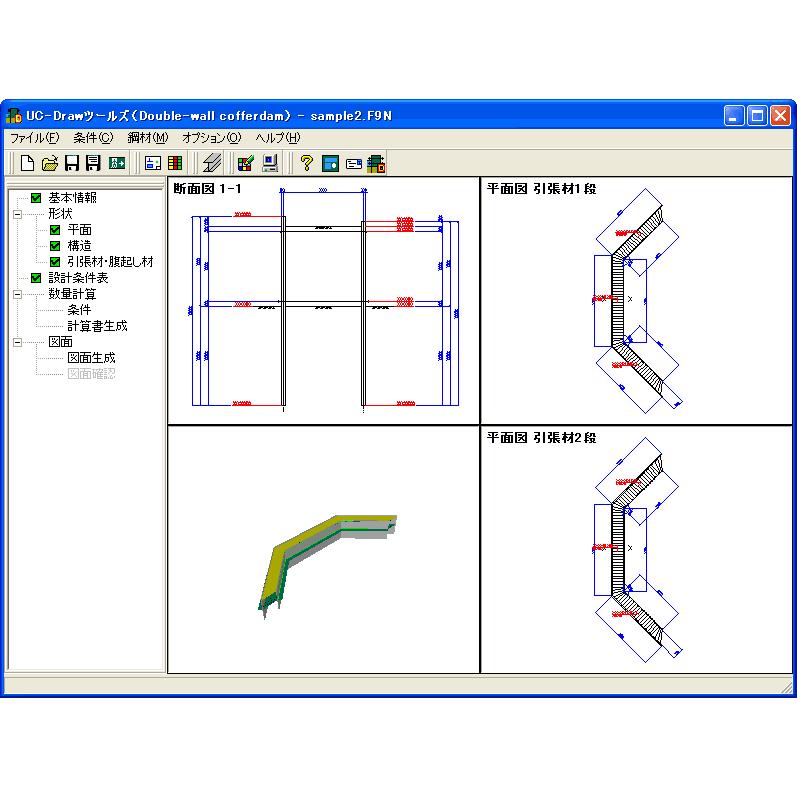The width and height of the screenshot is (797, 797).
Task: Select 計算書生成 in the tree
Action: tap(97, 326)
